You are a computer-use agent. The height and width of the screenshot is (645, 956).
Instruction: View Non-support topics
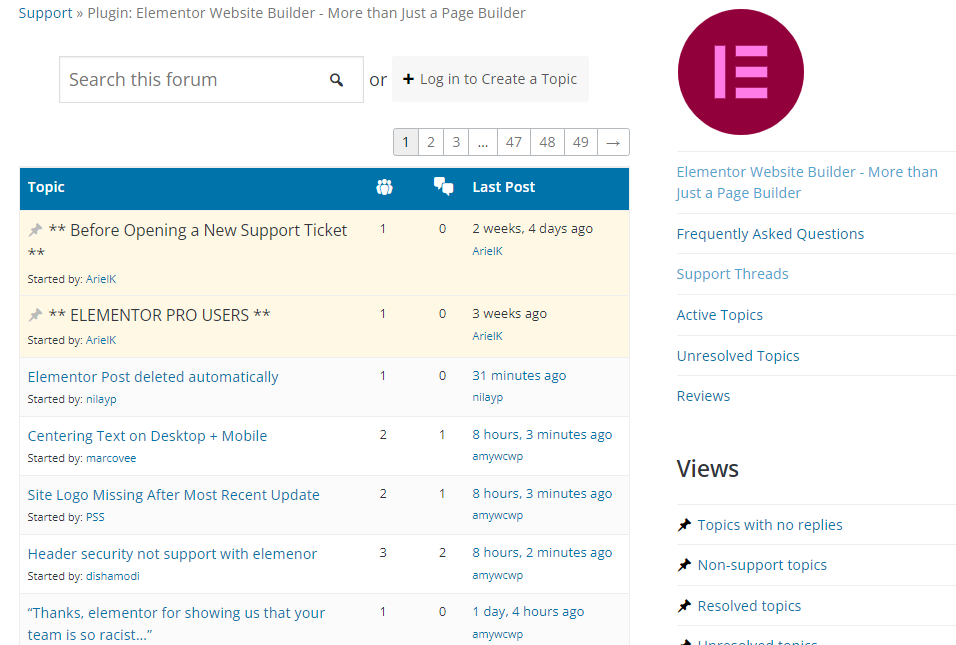(762, 565)
